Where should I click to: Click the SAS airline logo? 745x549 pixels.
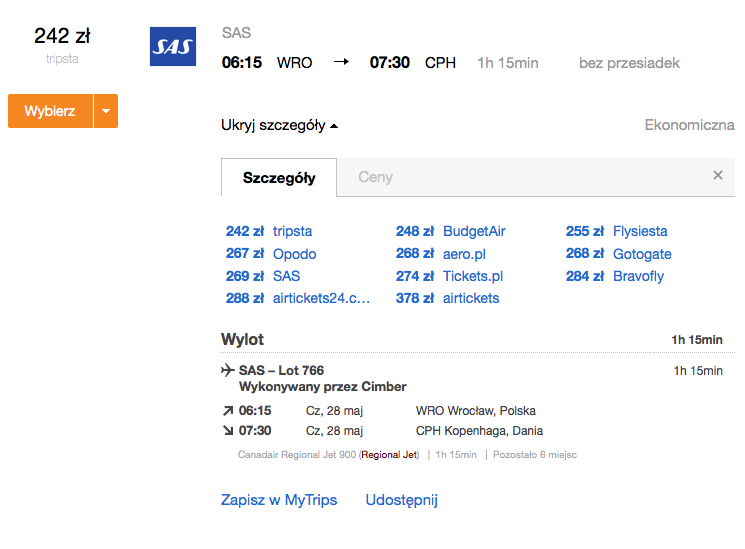(x=172, y=46)
